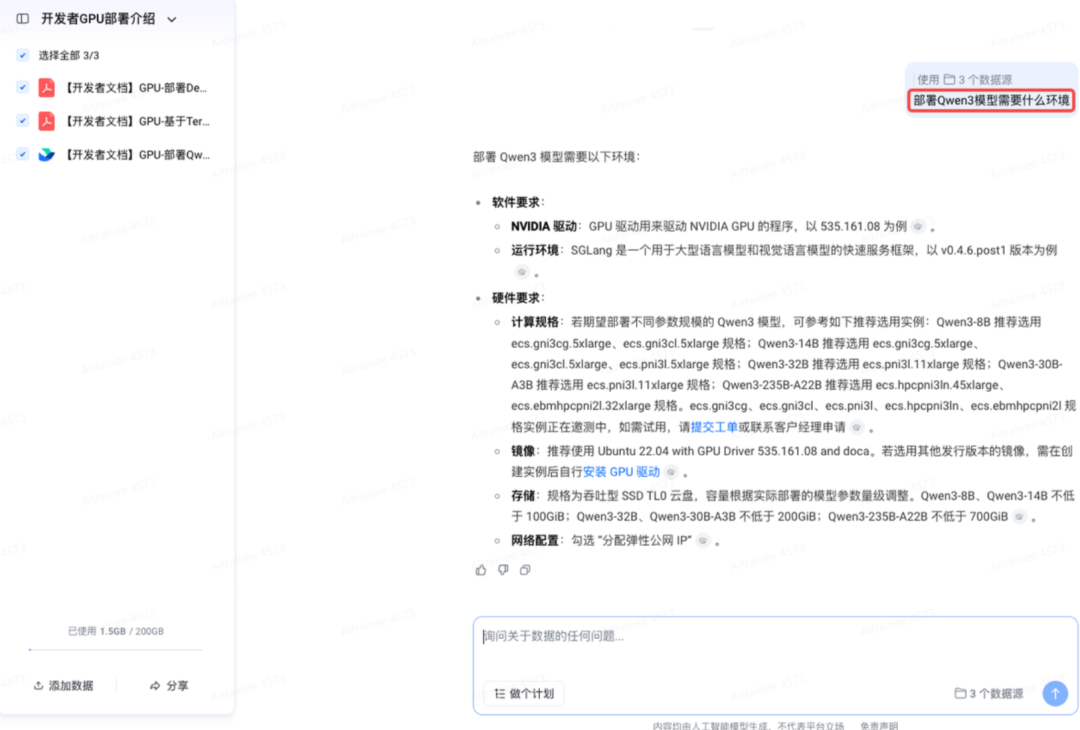Click the user message 部署Qwen3模型需要什么环境
This screenshot has height=730, width=1080.
point(991,101)
